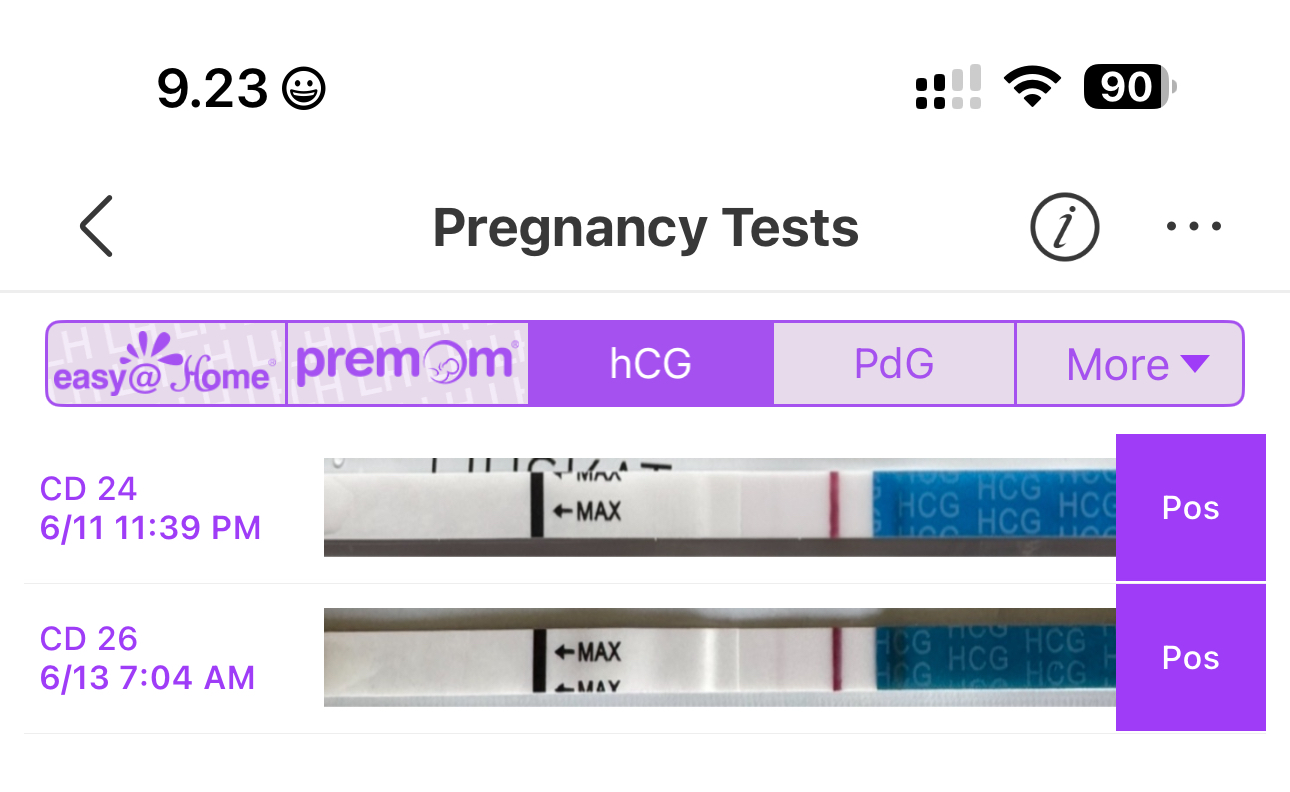1290x792 pixels.
Task: Open the three-dot options menu
Action: 1193,227
